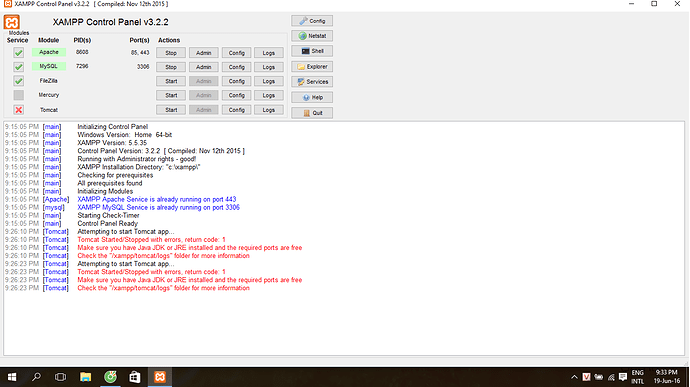Stop the Apache module
This screenshot has width=690, height=387.
(171, 53)
